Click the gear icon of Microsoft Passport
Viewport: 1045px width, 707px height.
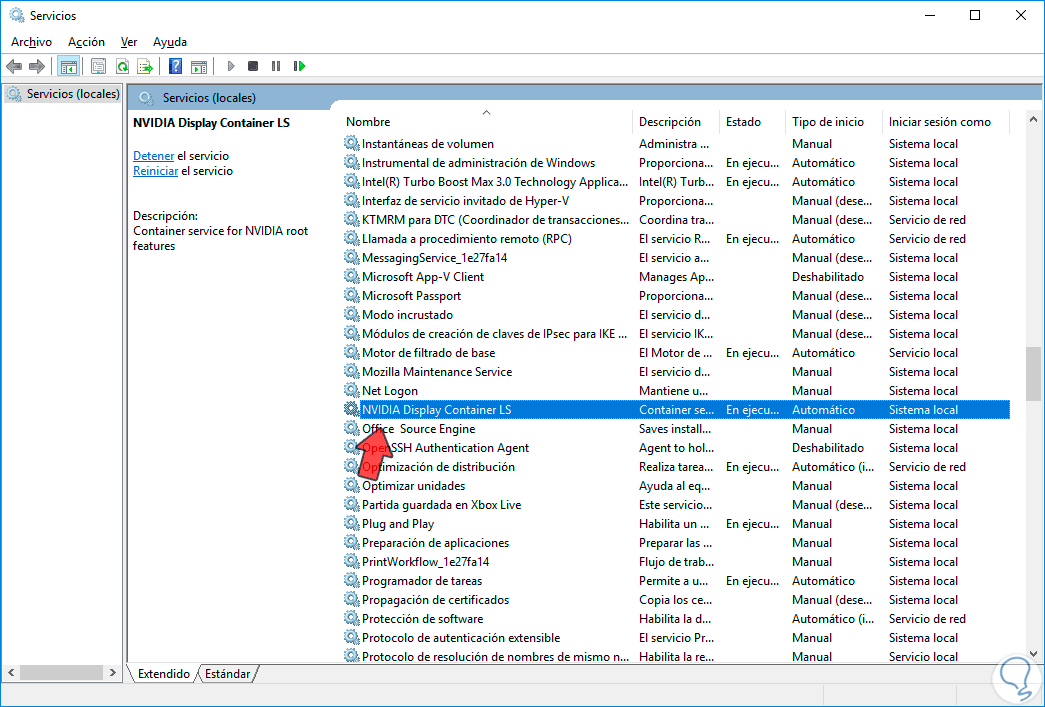point(351,295)
